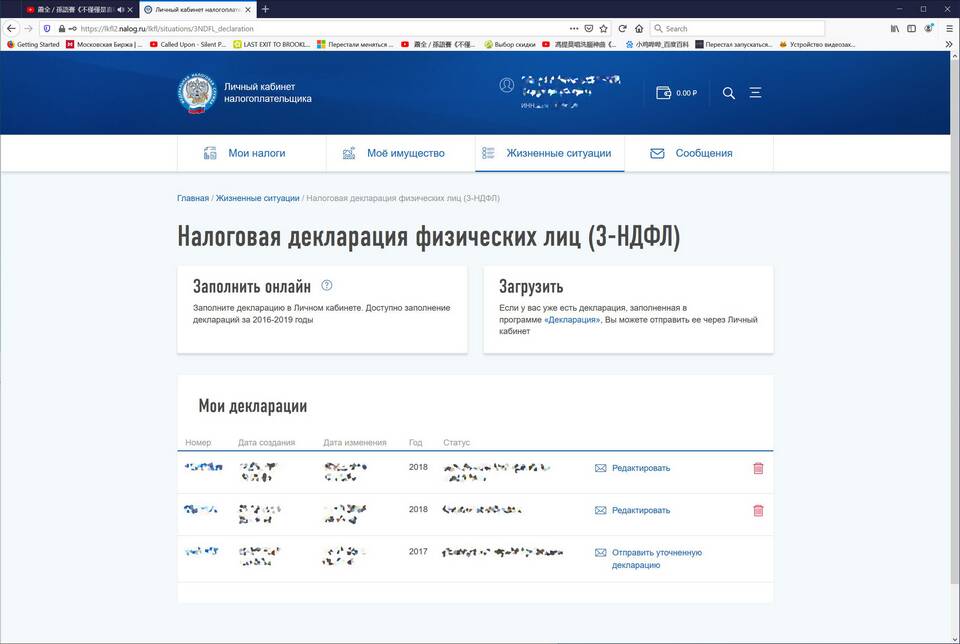Viewport: 960px width, 644px height.
Task: Go back with the browser back arrow
Action: coord(11,28)
